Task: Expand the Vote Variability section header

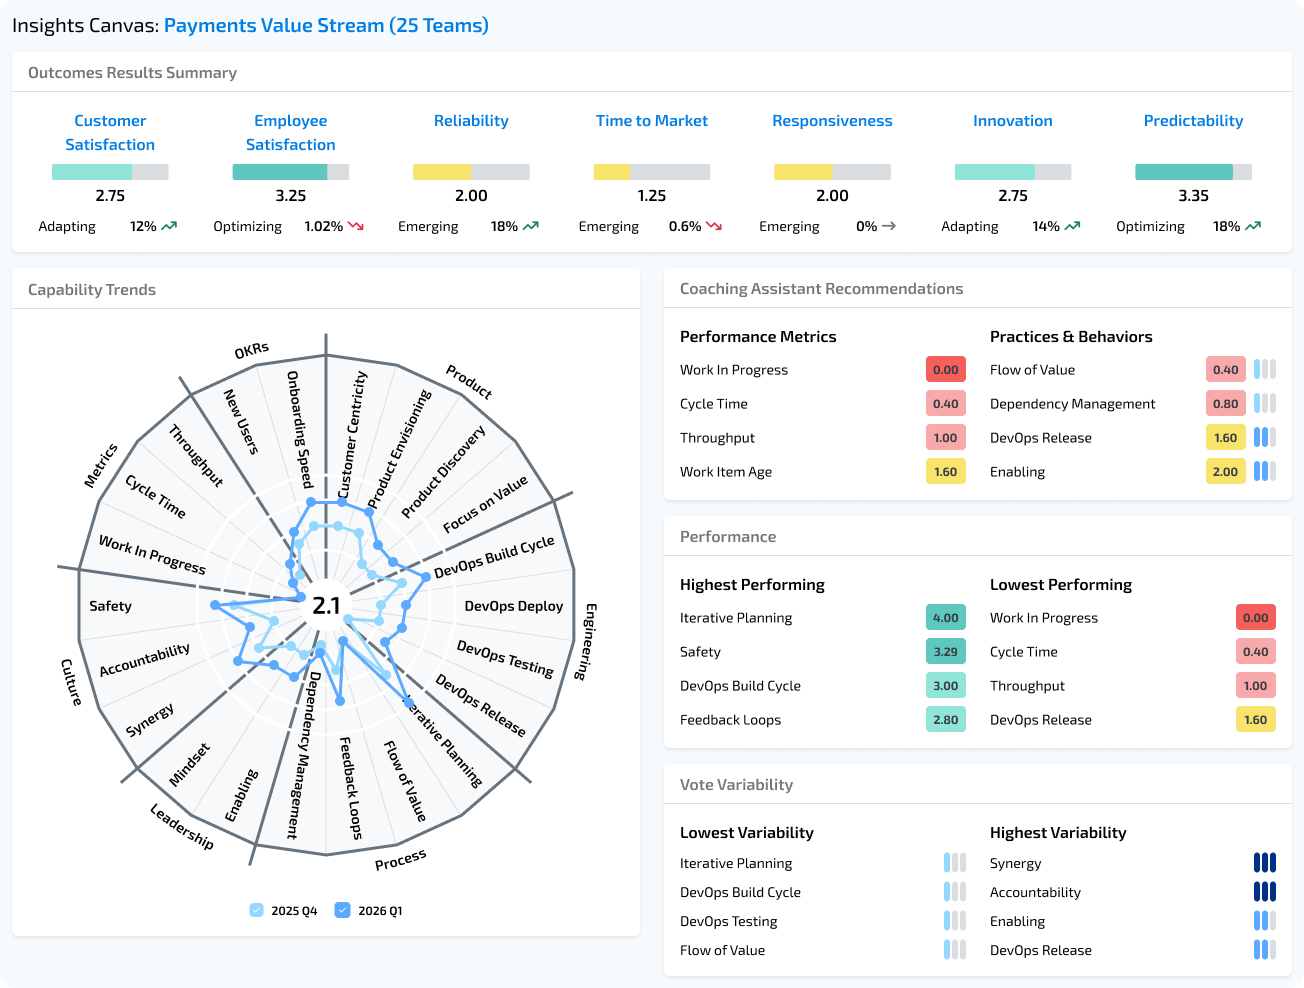Action: (x=737, y=784)
